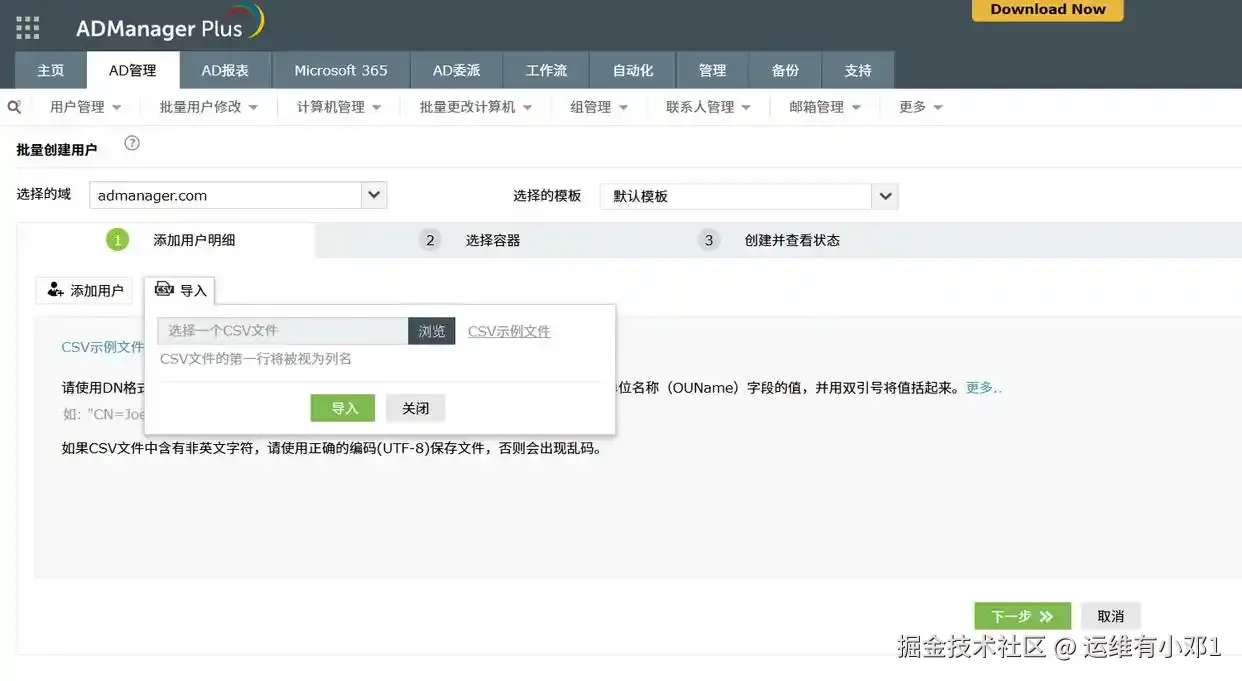Click the 下一步 next button
This screenshot has width=1242, height=681.
[1022, 616]
